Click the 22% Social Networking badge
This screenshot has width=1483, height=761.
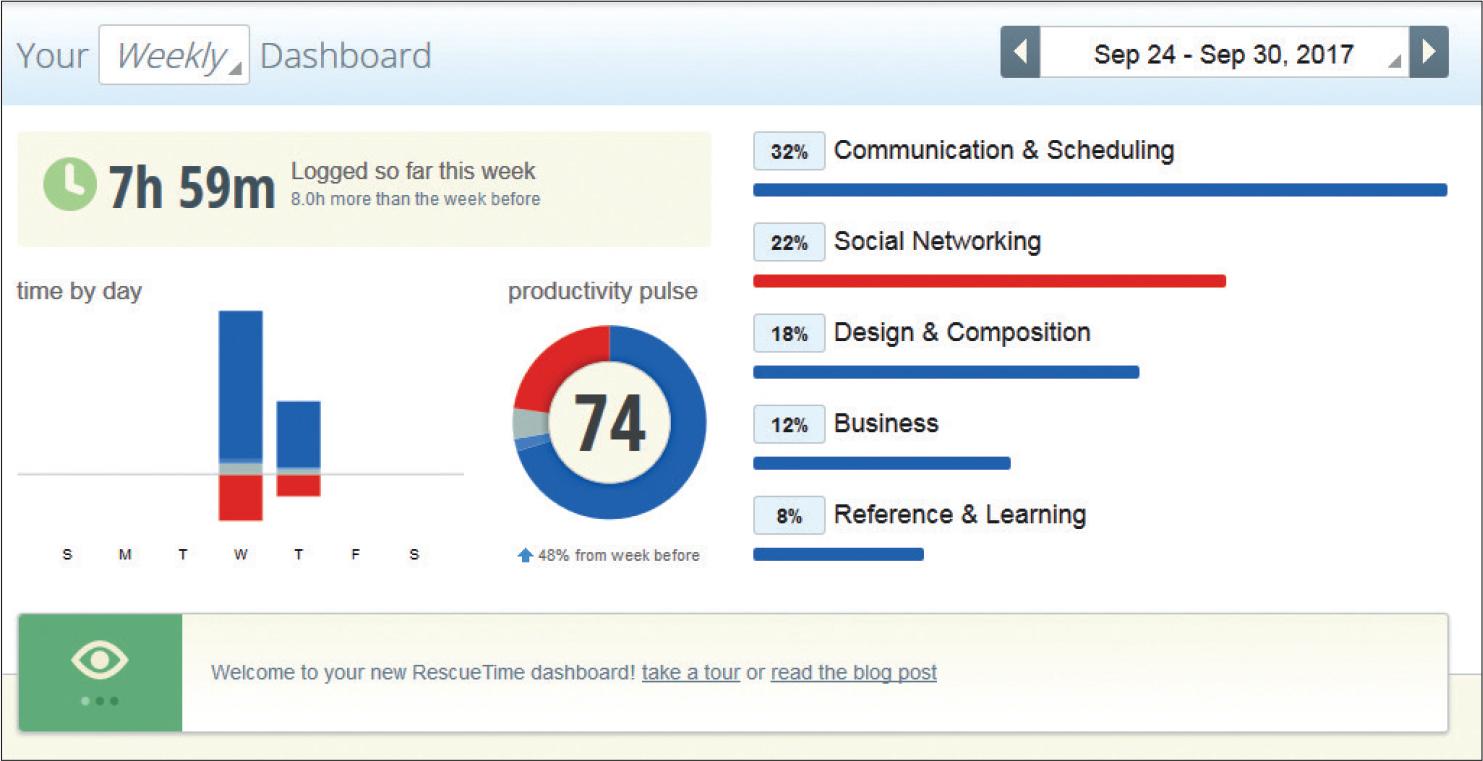[x=789, y=243]
